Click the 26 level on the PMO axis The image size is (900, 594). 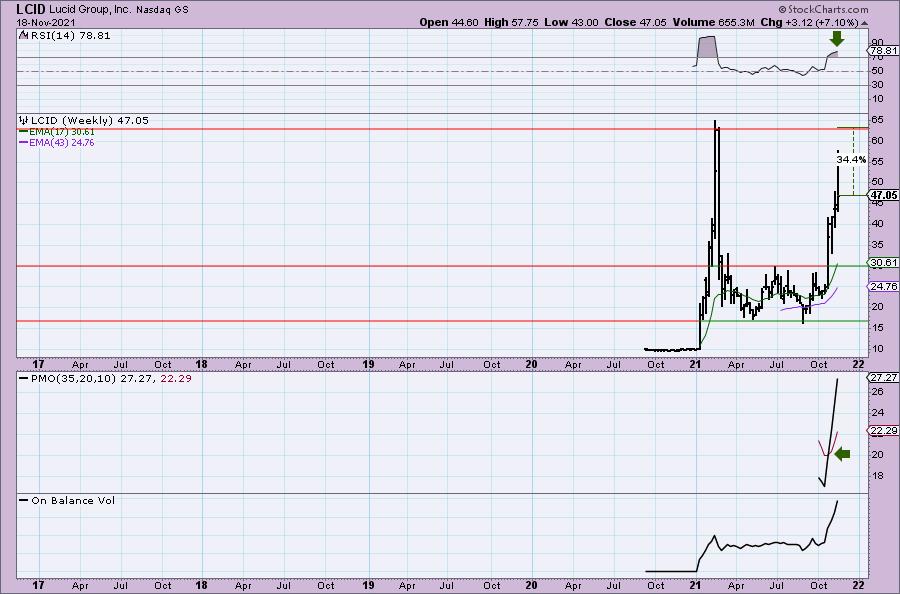pyautogui.click(x=877, y=391)
